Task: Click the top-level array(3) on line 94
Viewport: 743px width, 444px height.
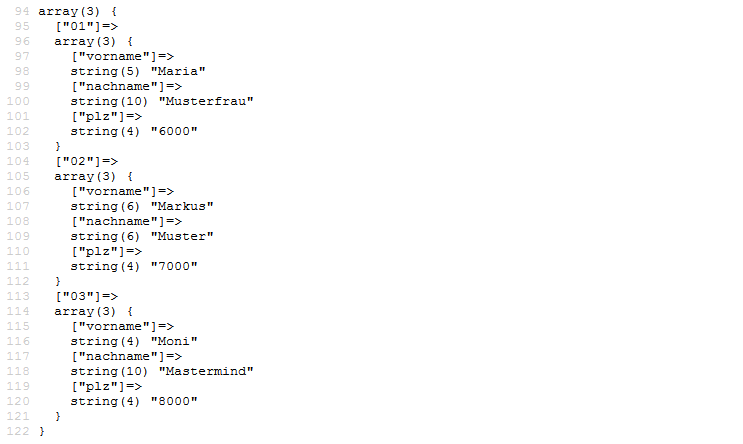Action: point(69,11)
